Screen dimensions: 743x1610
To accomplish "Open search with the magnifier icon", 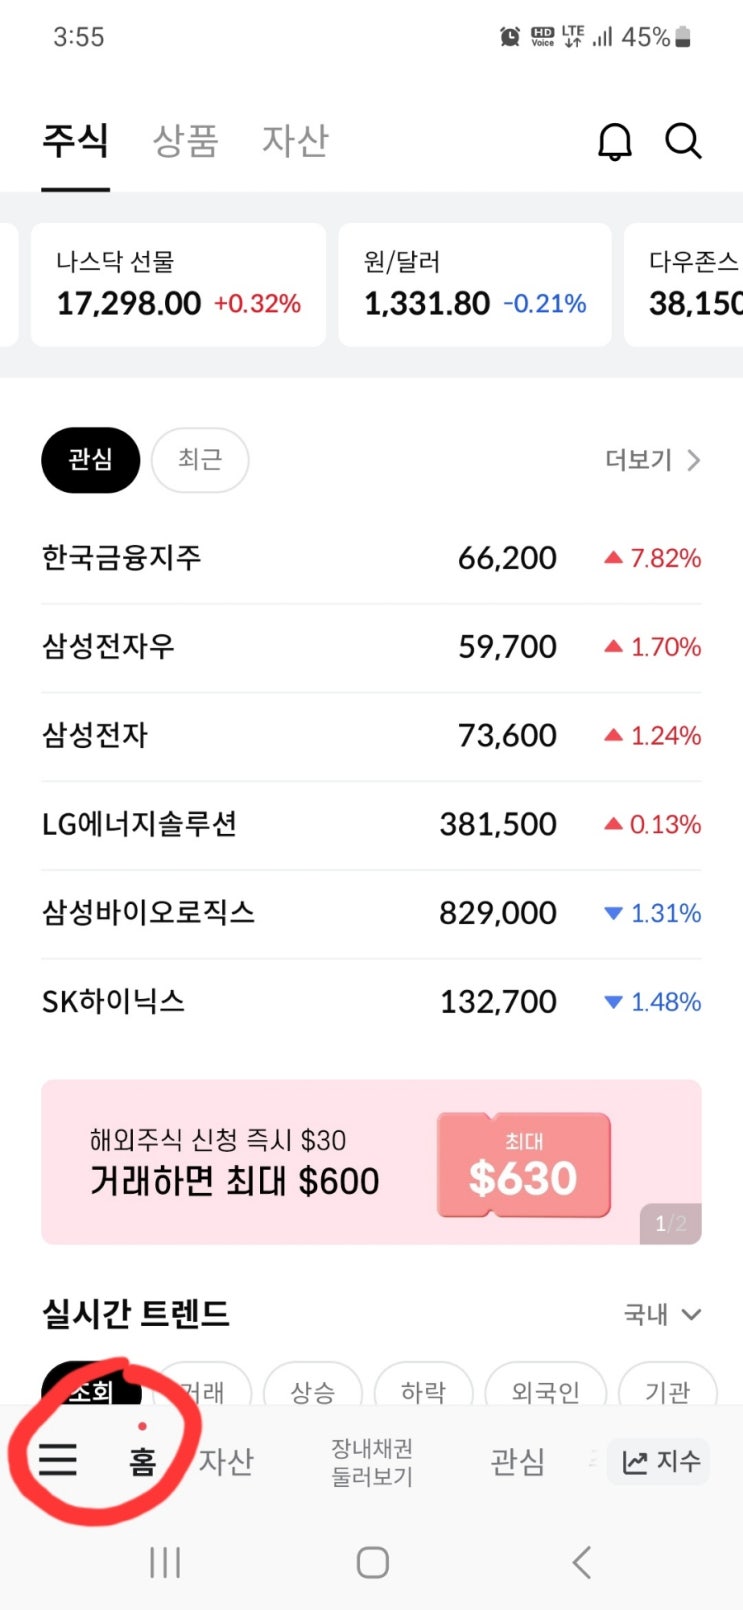I will point(684,142).
